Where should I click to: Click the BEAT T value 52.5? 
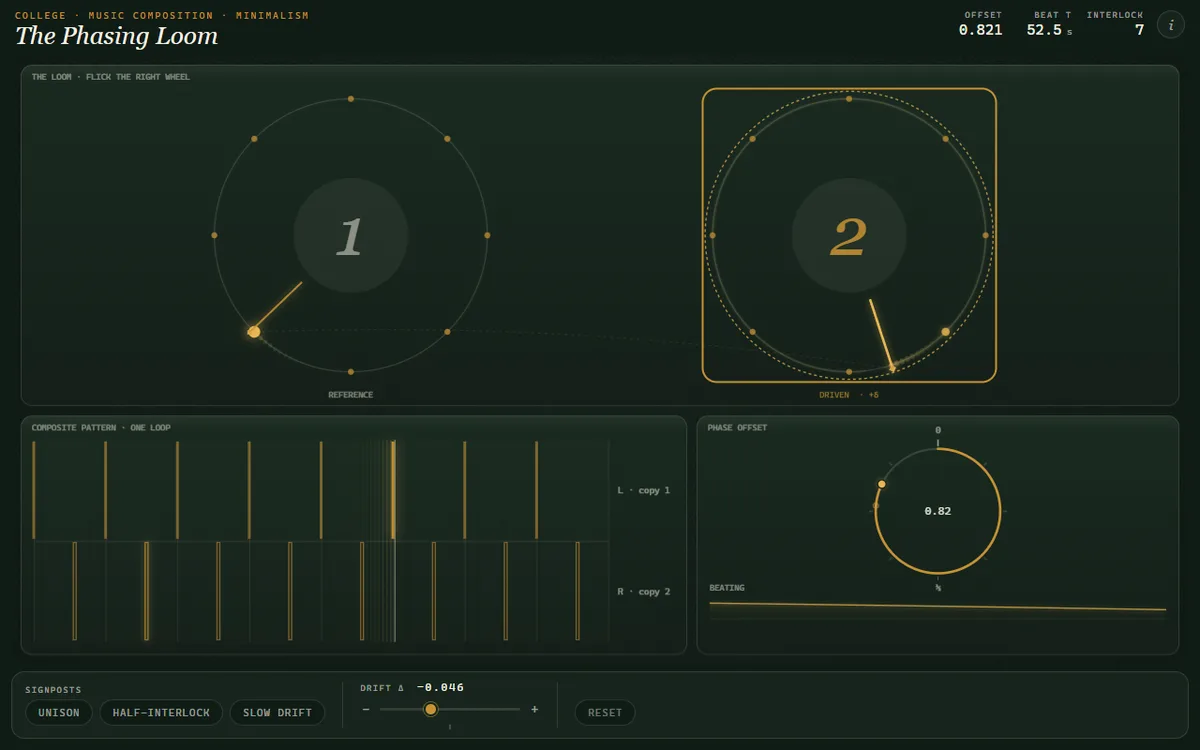pos(1044,30)
